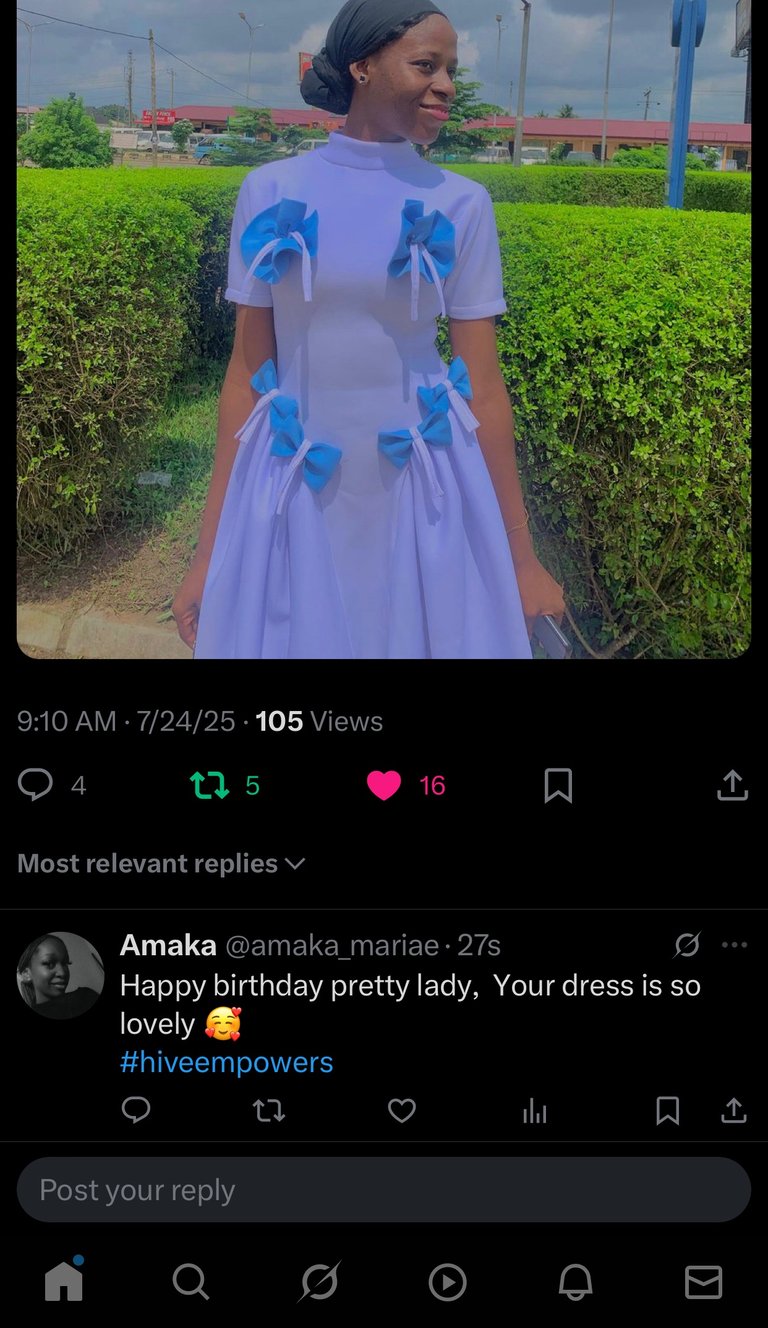View analytics for Amaka's reply
Screen dimensions: 768x1328
point(535,1110)
